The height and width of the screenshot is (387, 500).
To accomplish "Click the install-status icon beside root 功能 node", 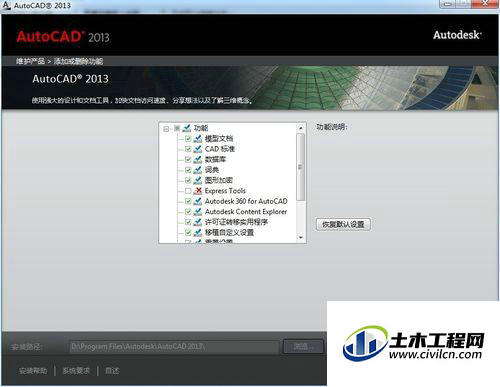I will point(187,128).
